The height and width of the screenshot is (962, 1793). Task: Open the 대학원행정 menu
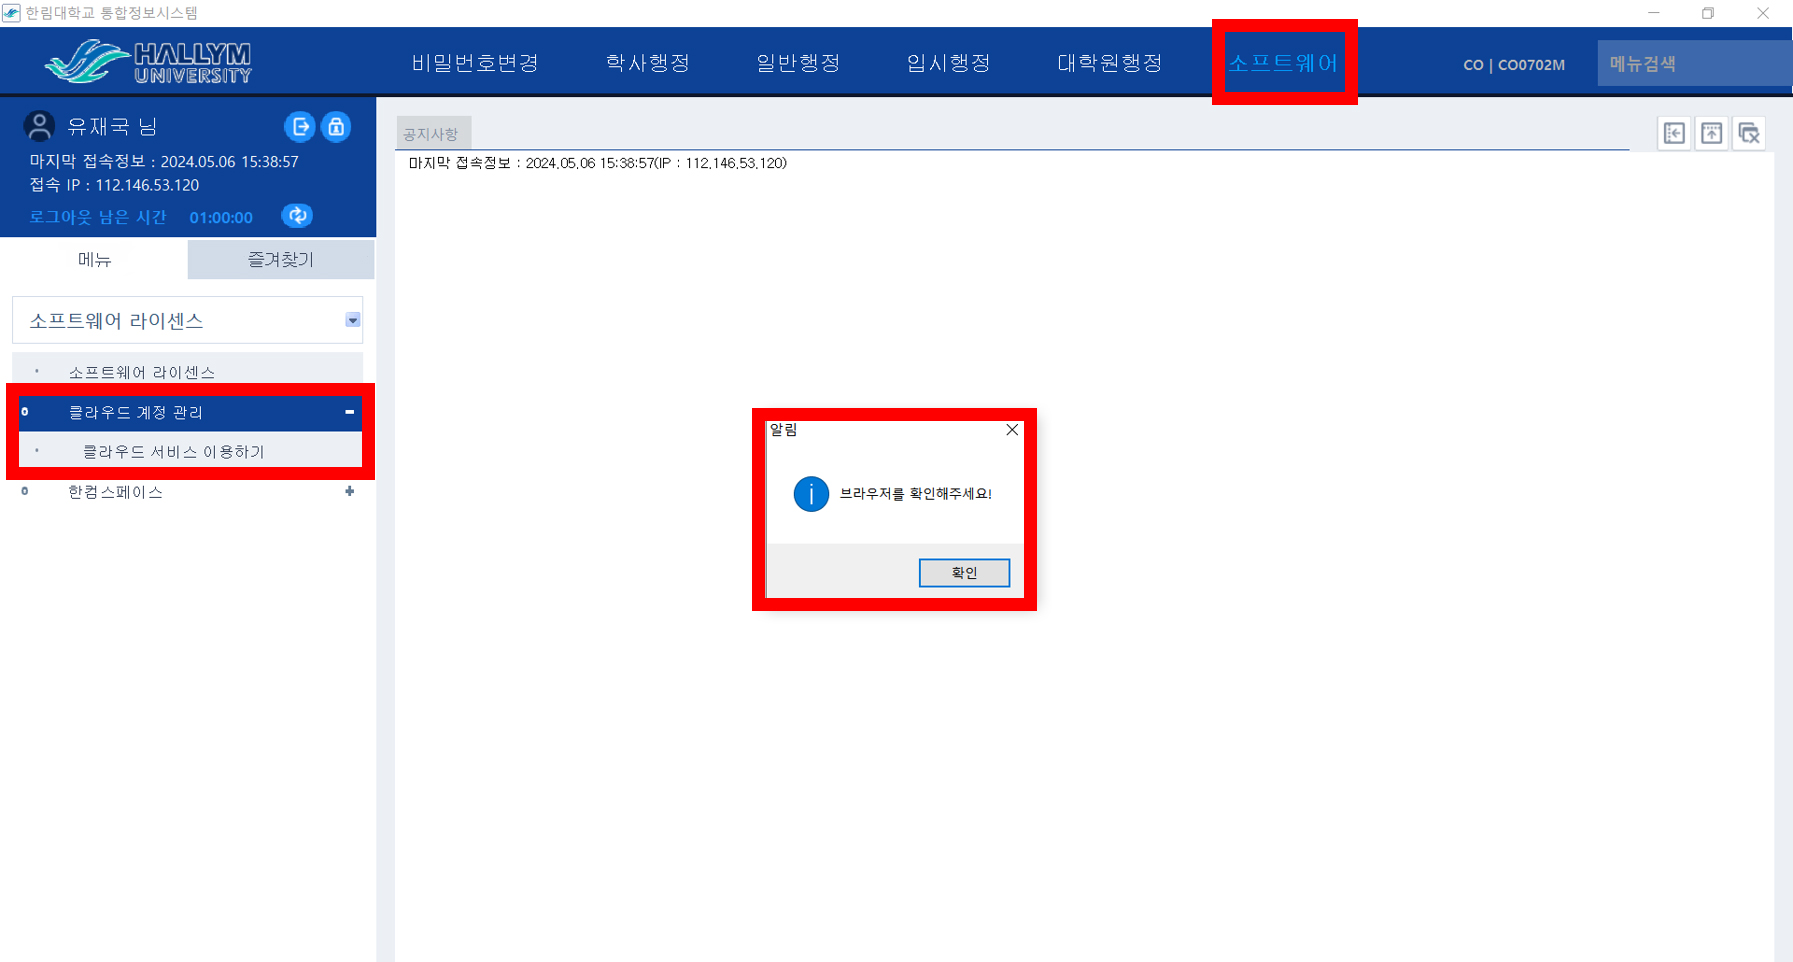tap(1109, 62)
